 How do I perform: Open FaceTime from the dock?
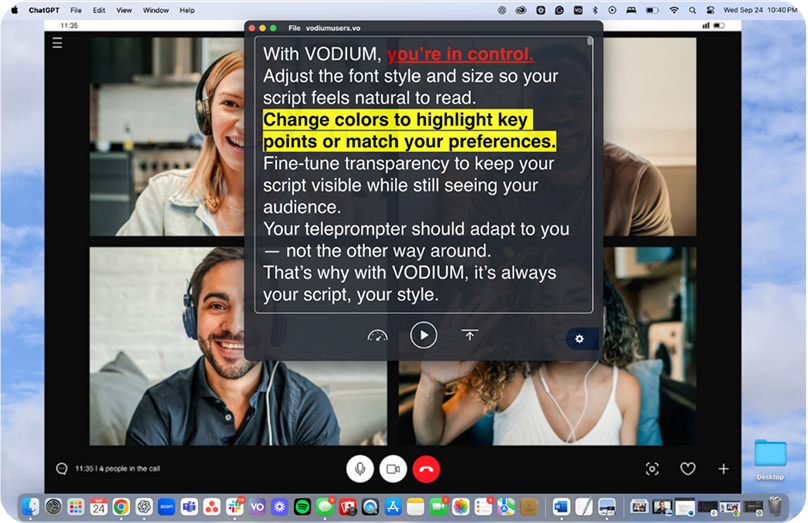[438, 508]
